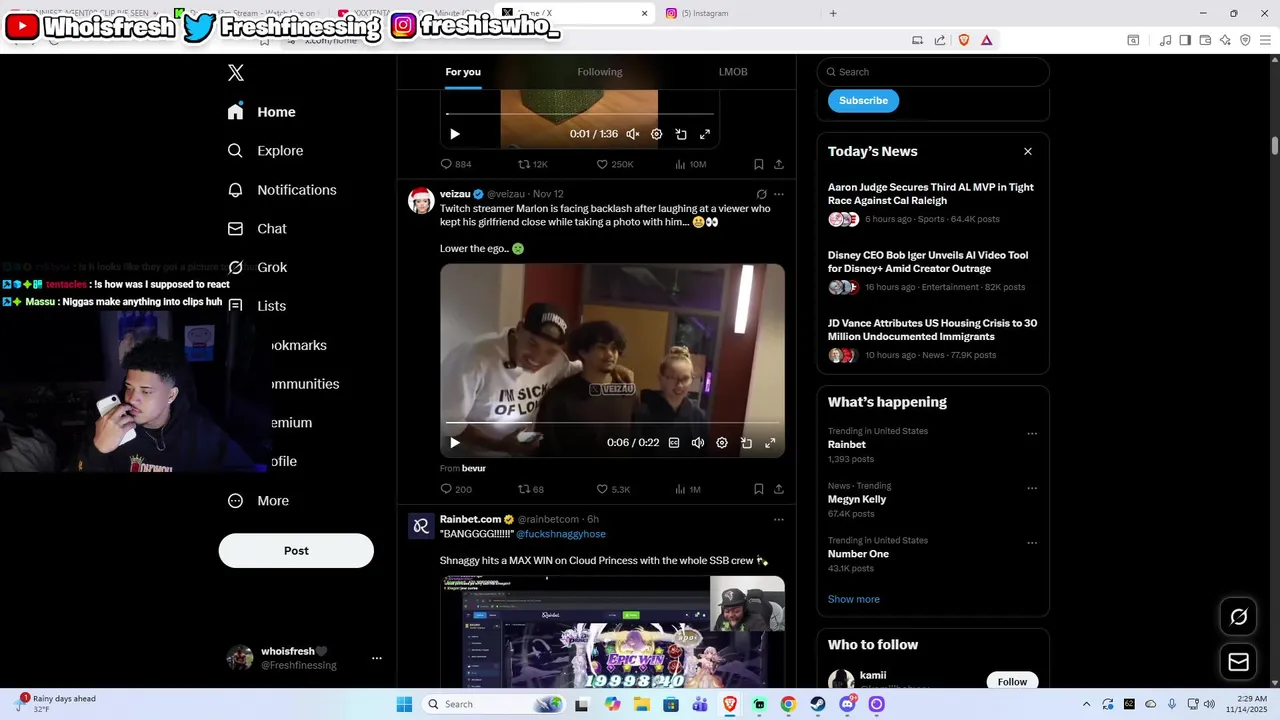
Task: Share the veizau post
Action: click(x=779, y=489)
